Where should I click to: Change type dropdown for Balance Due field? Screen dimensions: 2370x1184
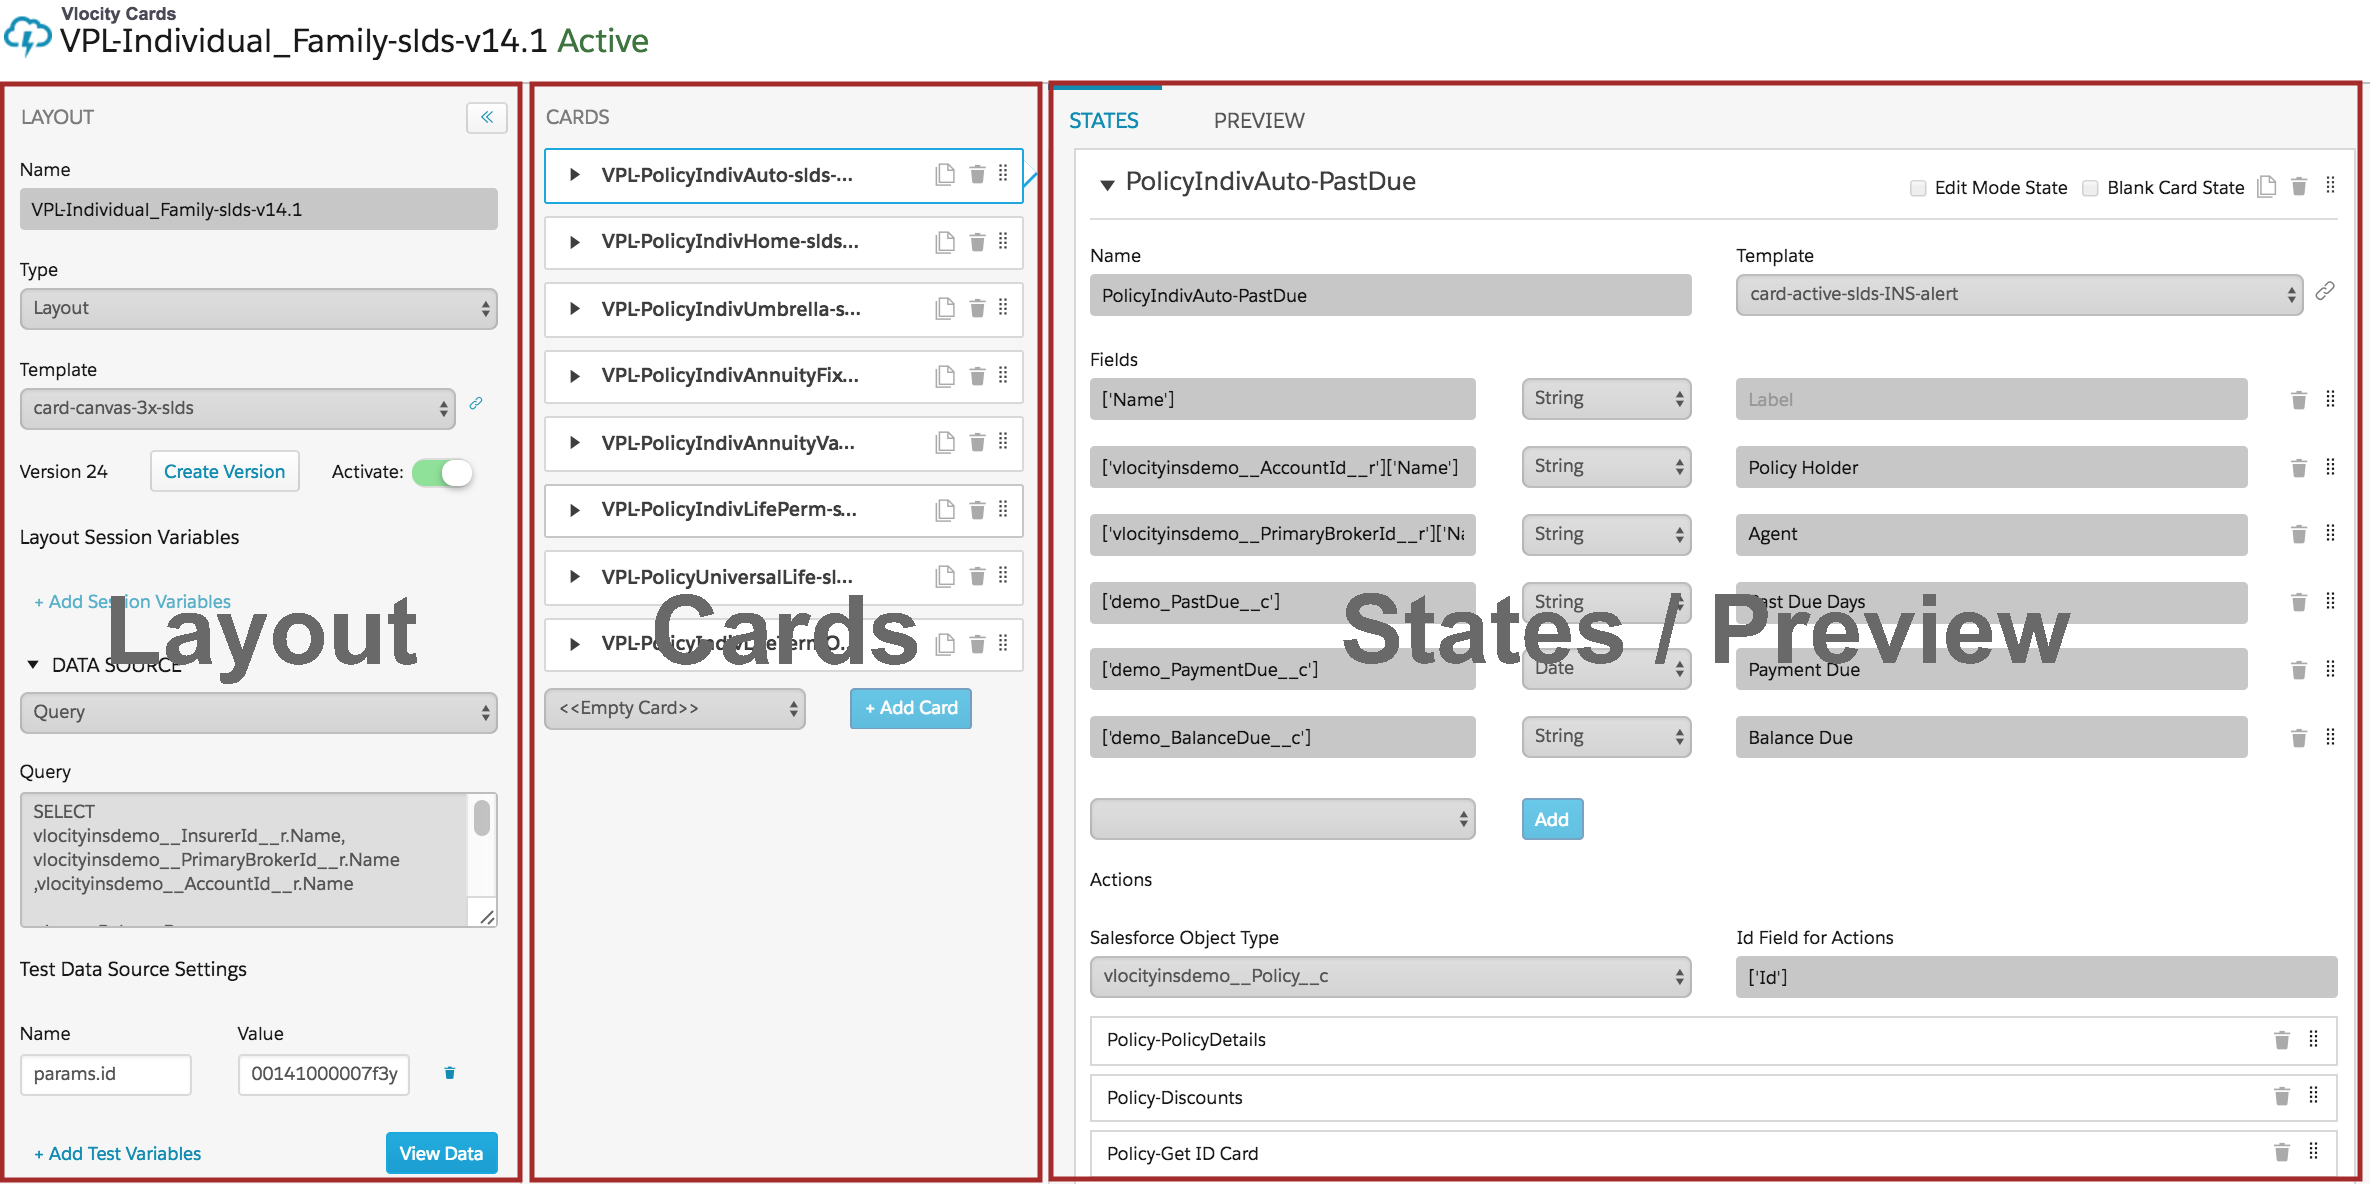point(1606,737)
